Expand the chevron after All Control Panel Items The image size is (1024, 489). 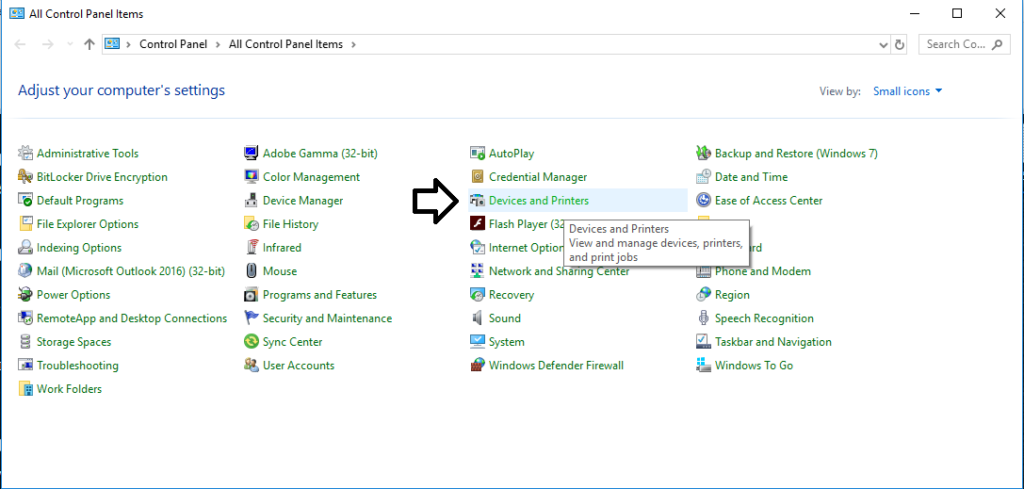tap(353, 44)
